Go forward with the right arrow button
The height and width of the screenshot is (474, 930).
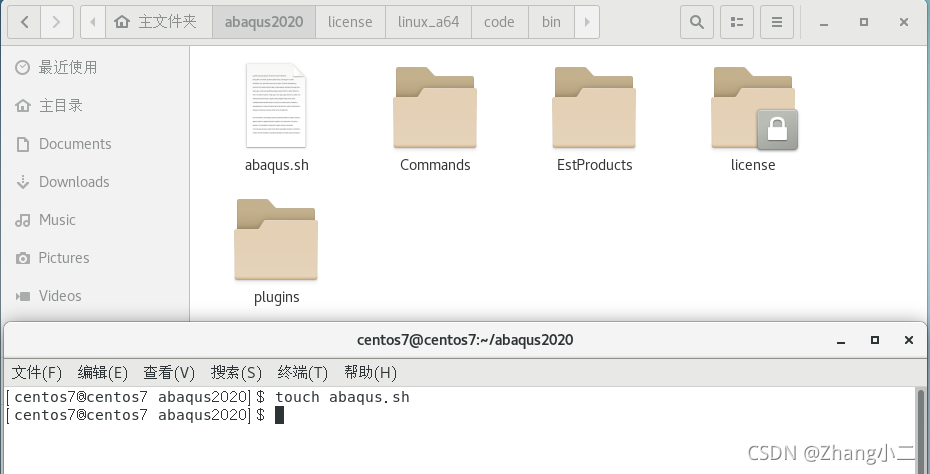[x=57, y=21]
